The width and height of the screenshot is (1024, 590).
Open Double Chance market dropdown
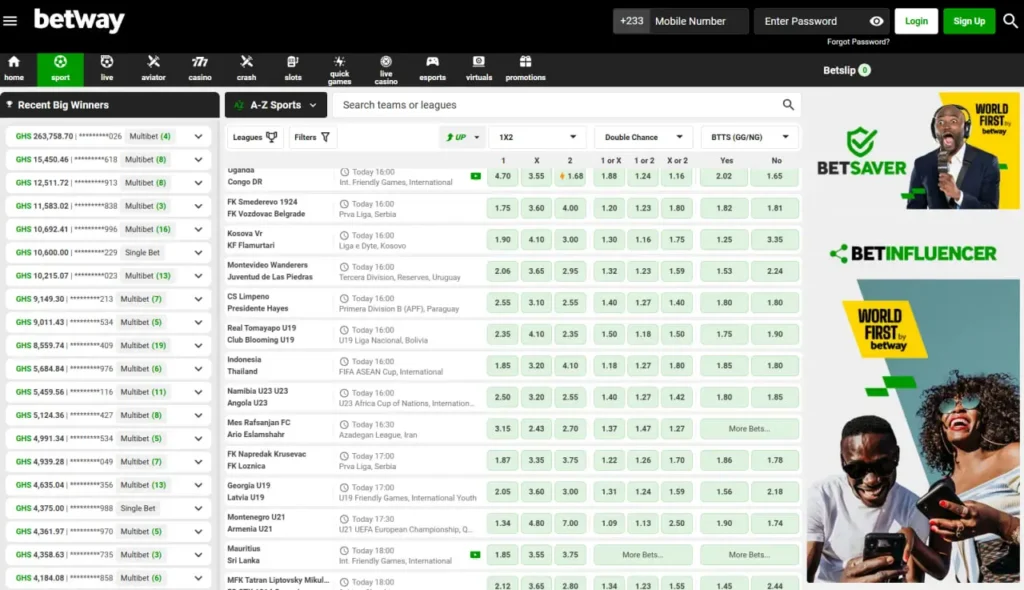(643, 137)
